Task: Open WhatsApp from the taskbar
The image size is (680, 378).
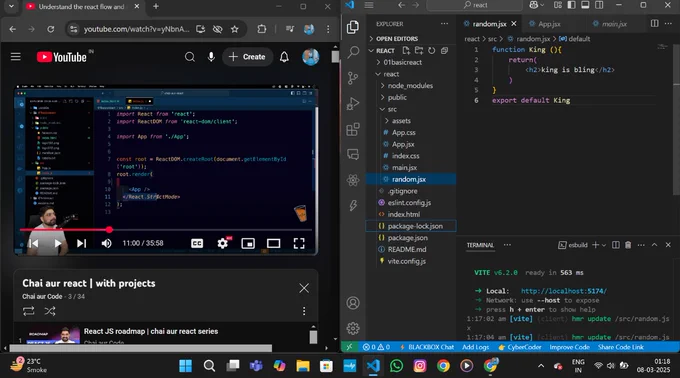Action: [396, 366]
